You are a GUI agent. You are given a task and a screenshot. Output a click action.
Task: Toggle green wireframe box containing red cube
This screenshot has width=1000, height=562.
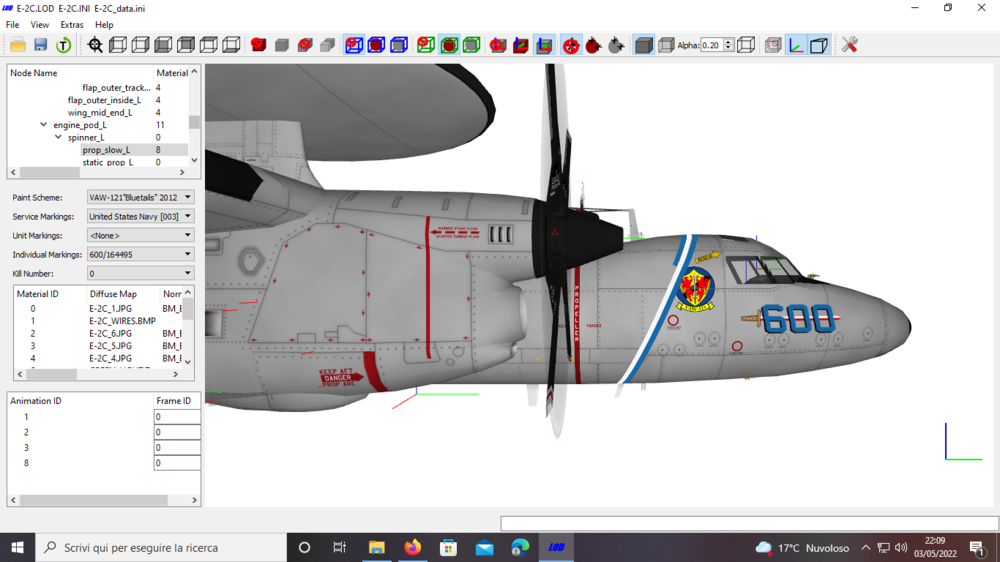pyautogui.click(x=449, y=45)
